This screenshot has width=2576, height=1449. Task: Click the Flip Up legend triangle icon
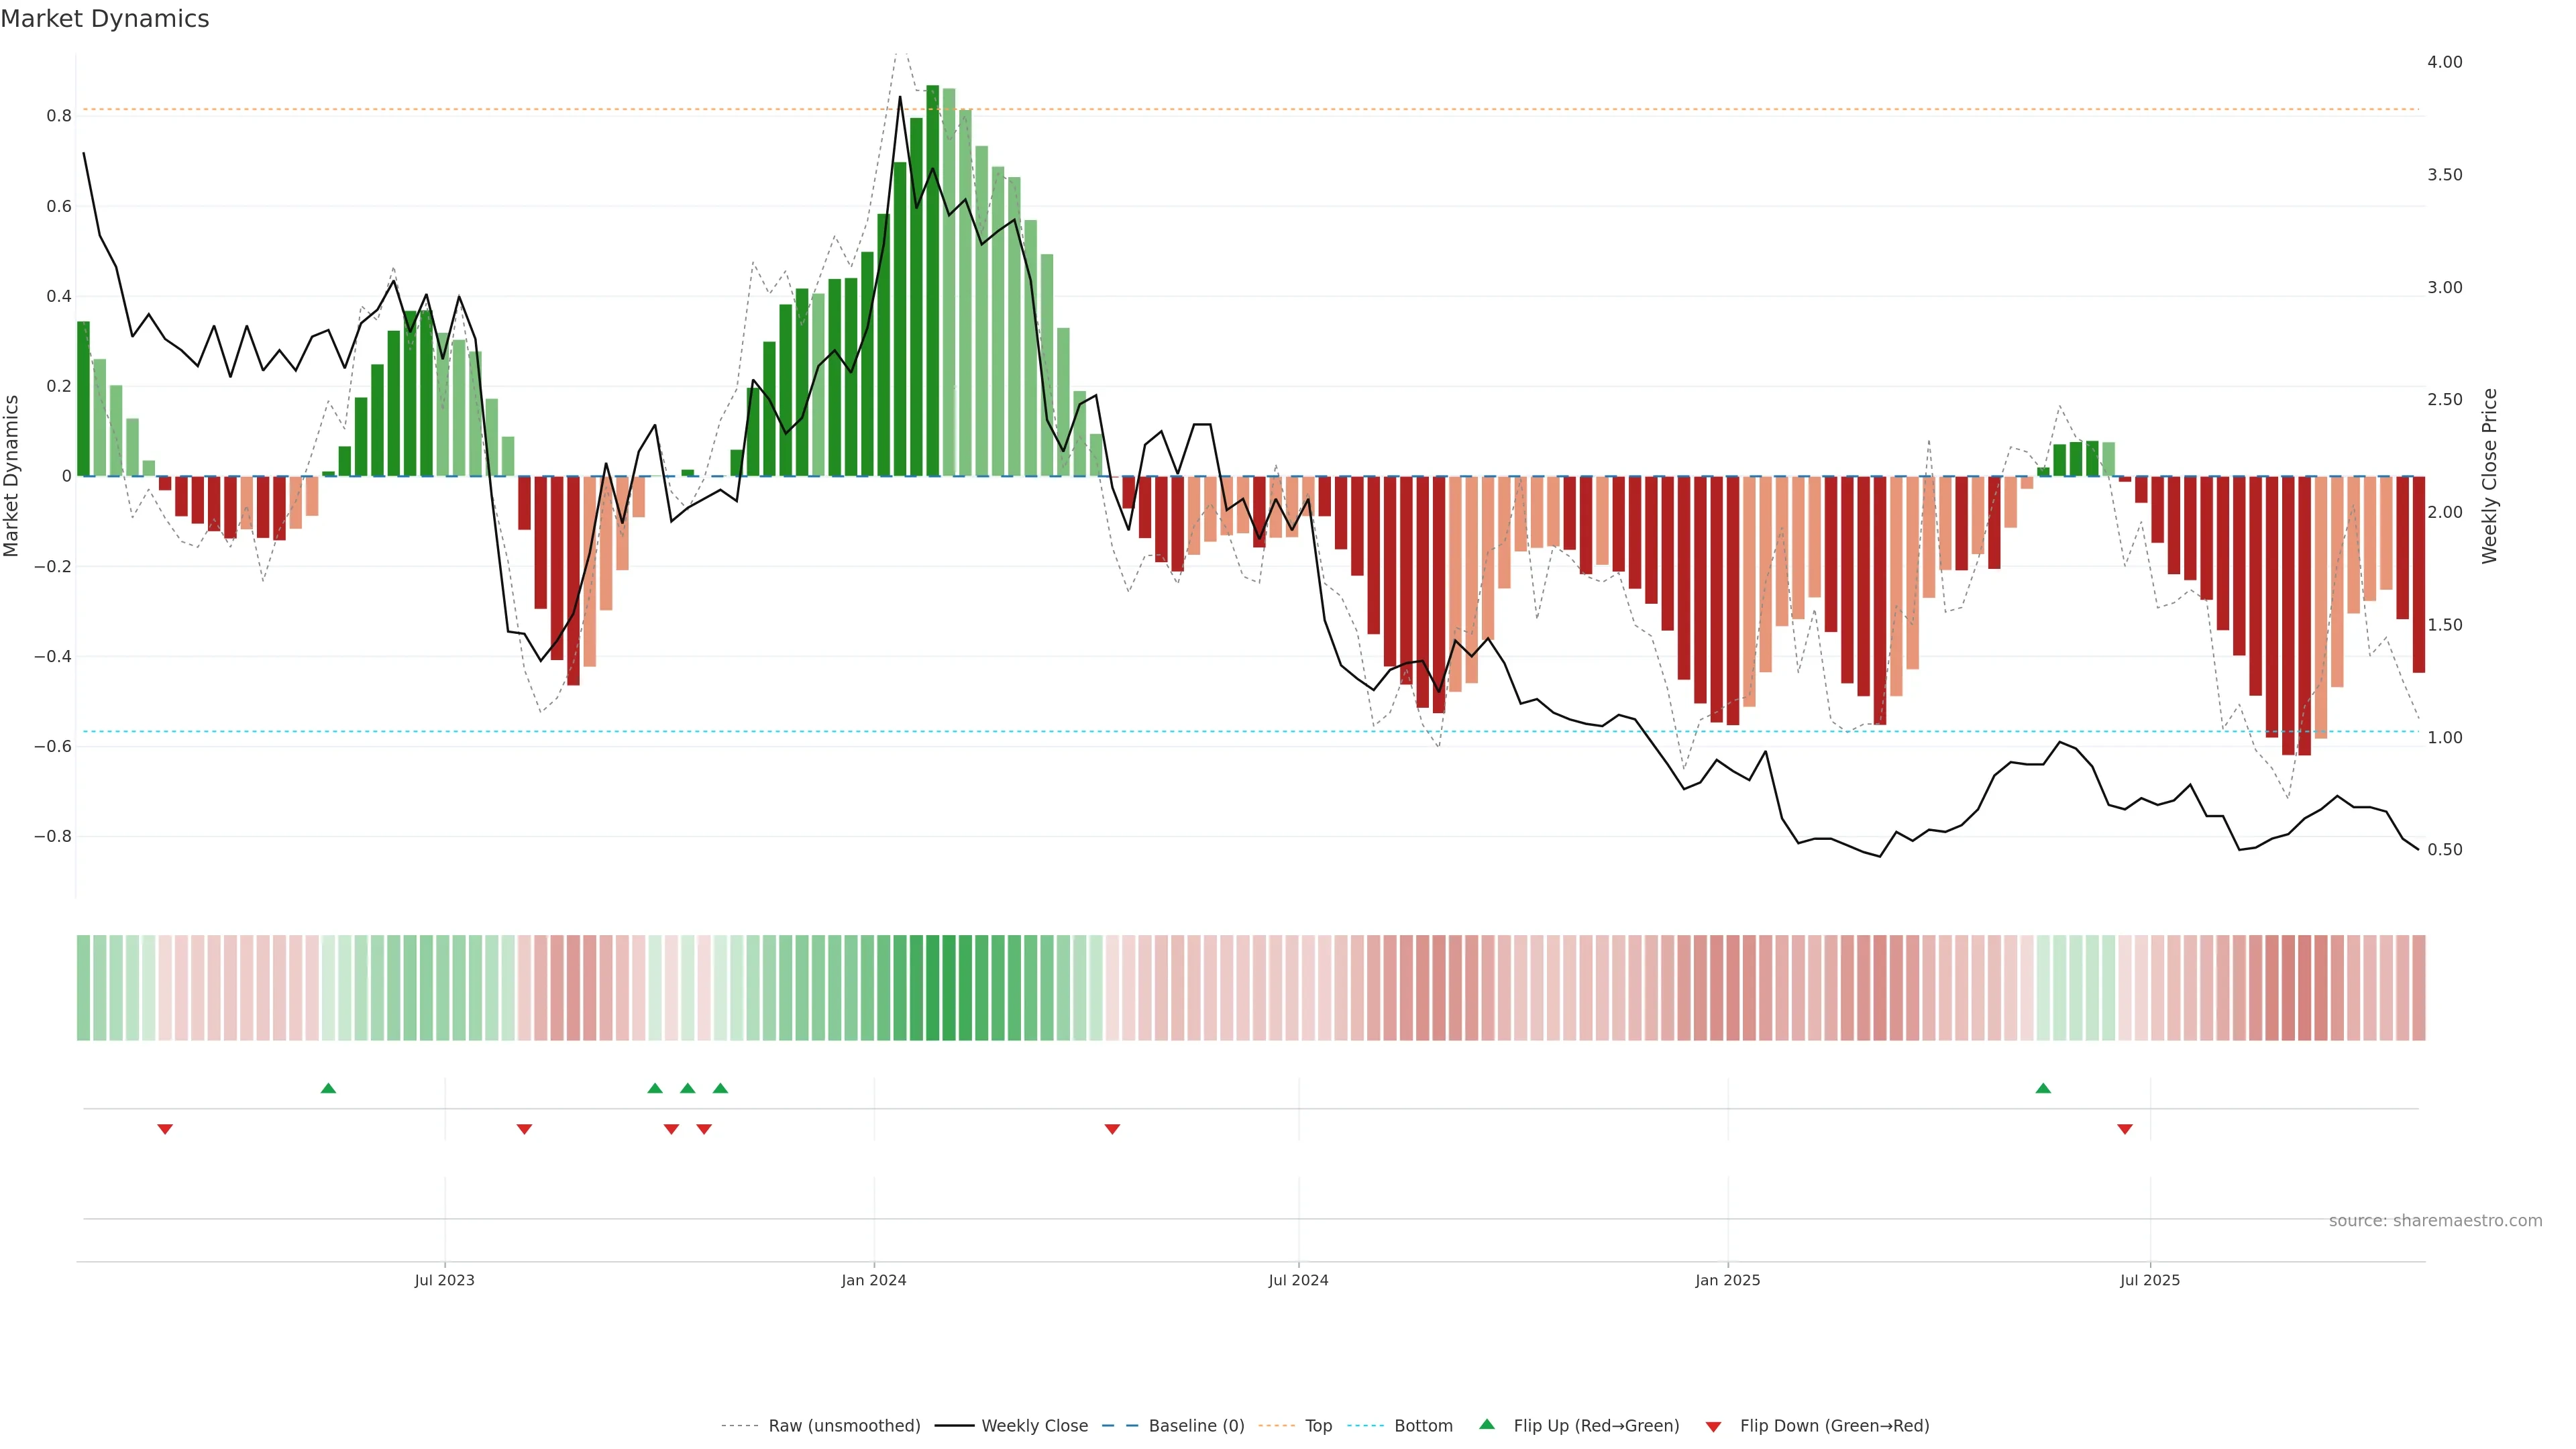(1487, 1424)
